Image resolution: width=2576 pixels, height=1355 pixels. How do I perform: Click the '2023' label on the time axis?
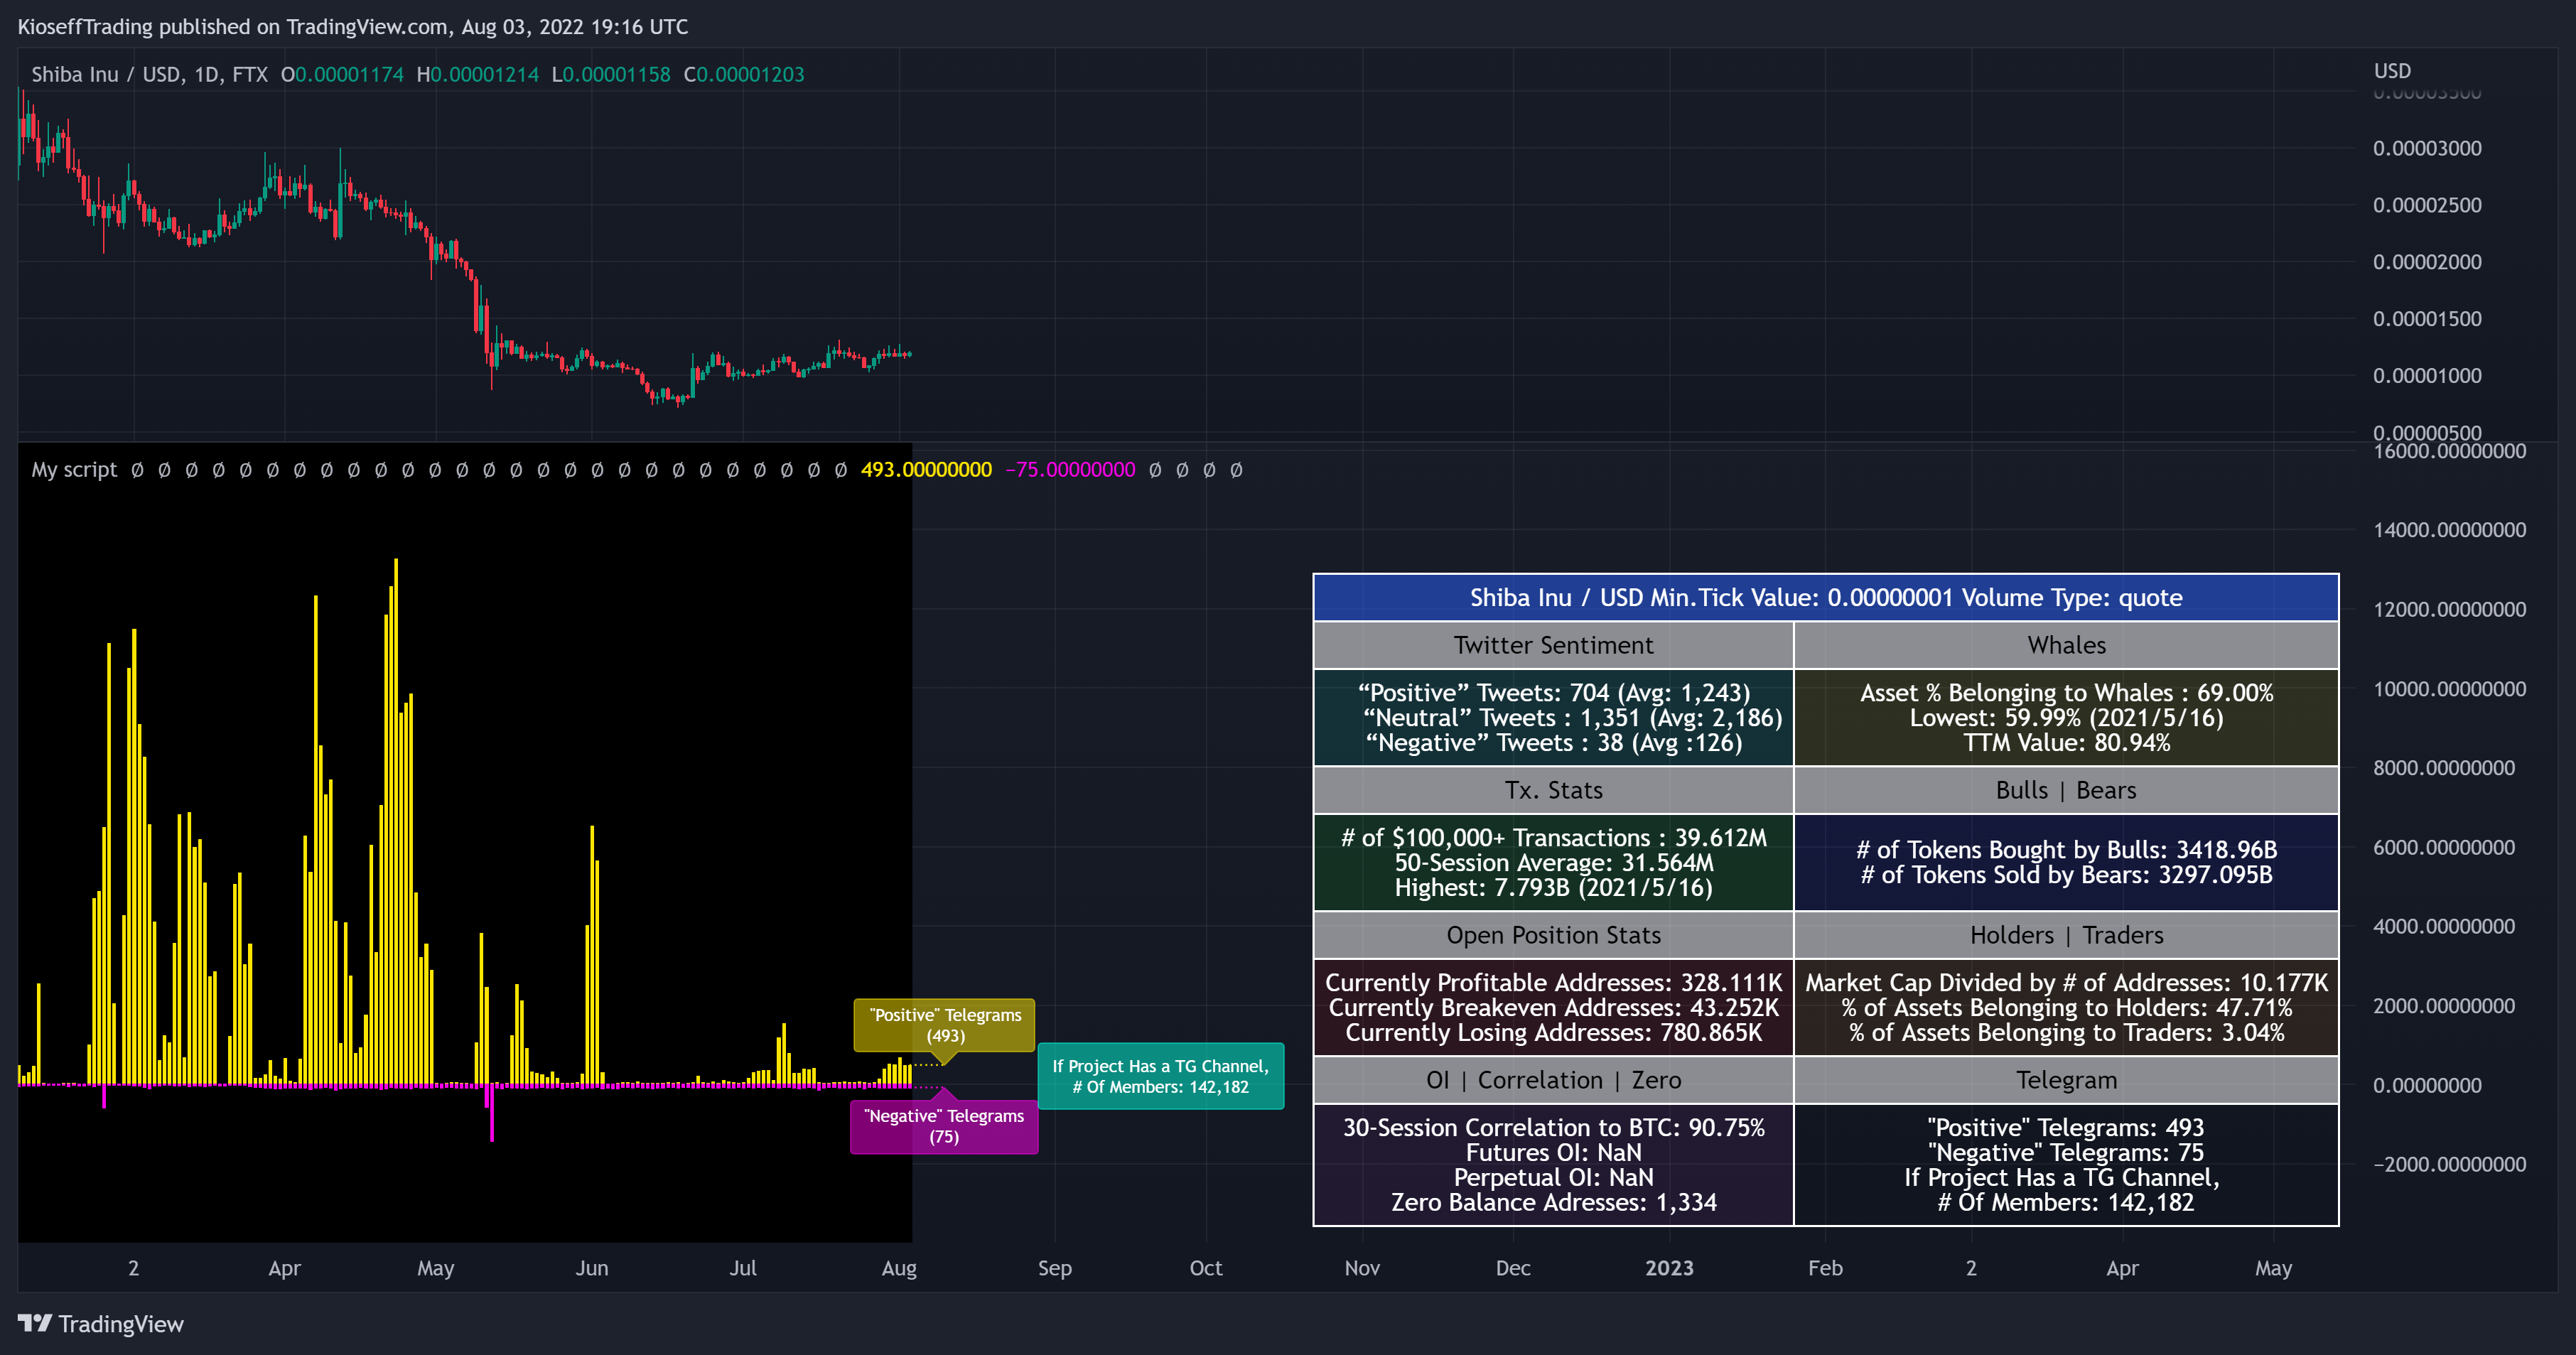1669,1268
